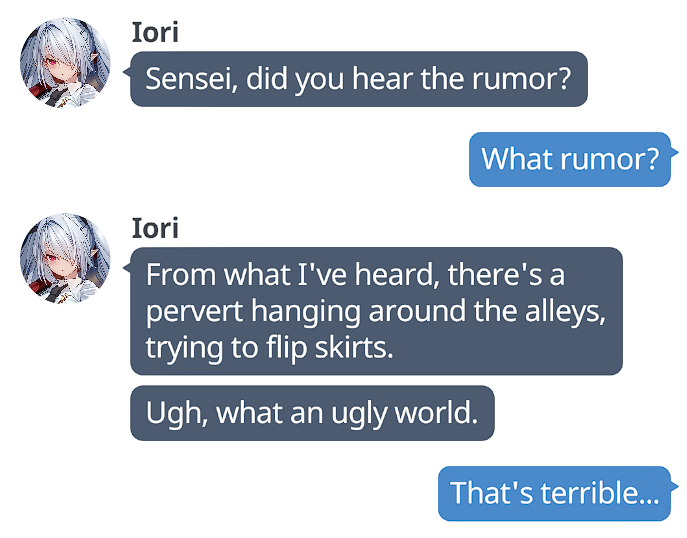Select the 'Ugh, what an ugly world.' bubble
The image size is (687, 538).
click(x=312, y=413)
